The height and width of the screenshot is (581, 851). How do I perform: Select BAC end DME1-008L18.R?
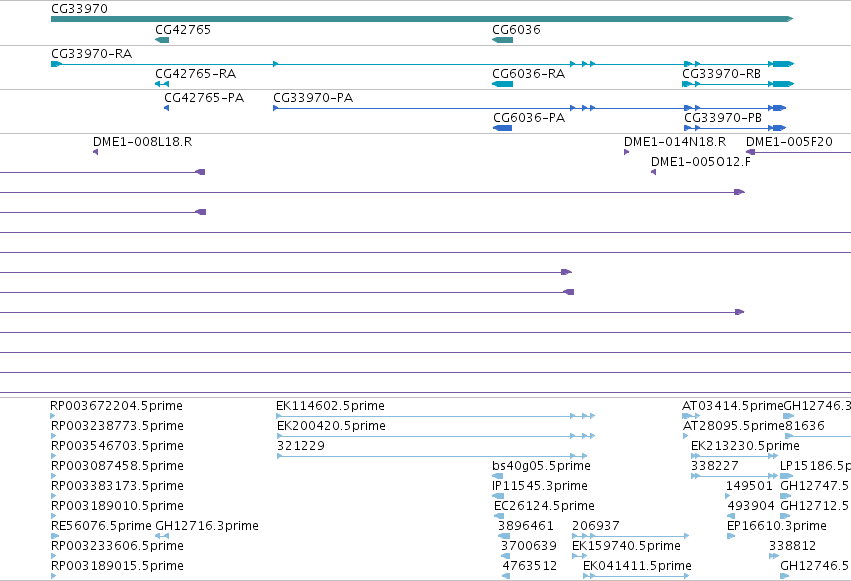pos(96,152)
